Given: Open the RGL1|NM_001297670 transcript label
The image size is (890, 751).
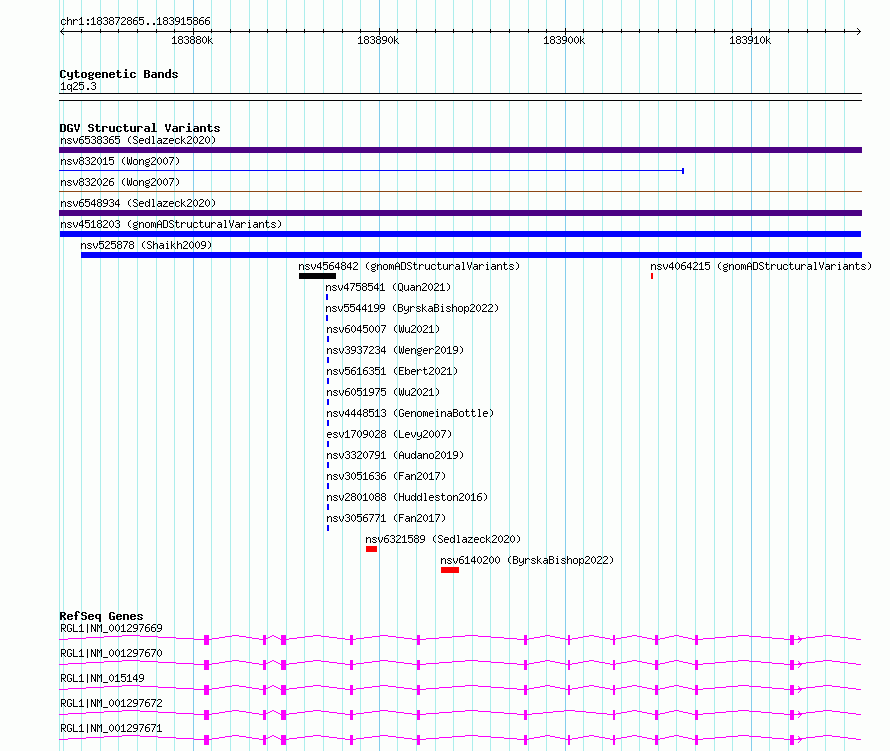Looking at the screenshot, I should pos(111,653).
